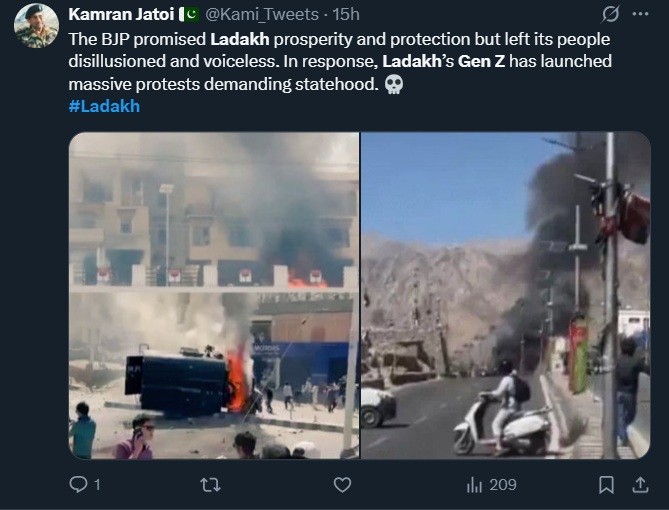
Task: Open the scooter rider street photo
Action: [x=506, y=295]
